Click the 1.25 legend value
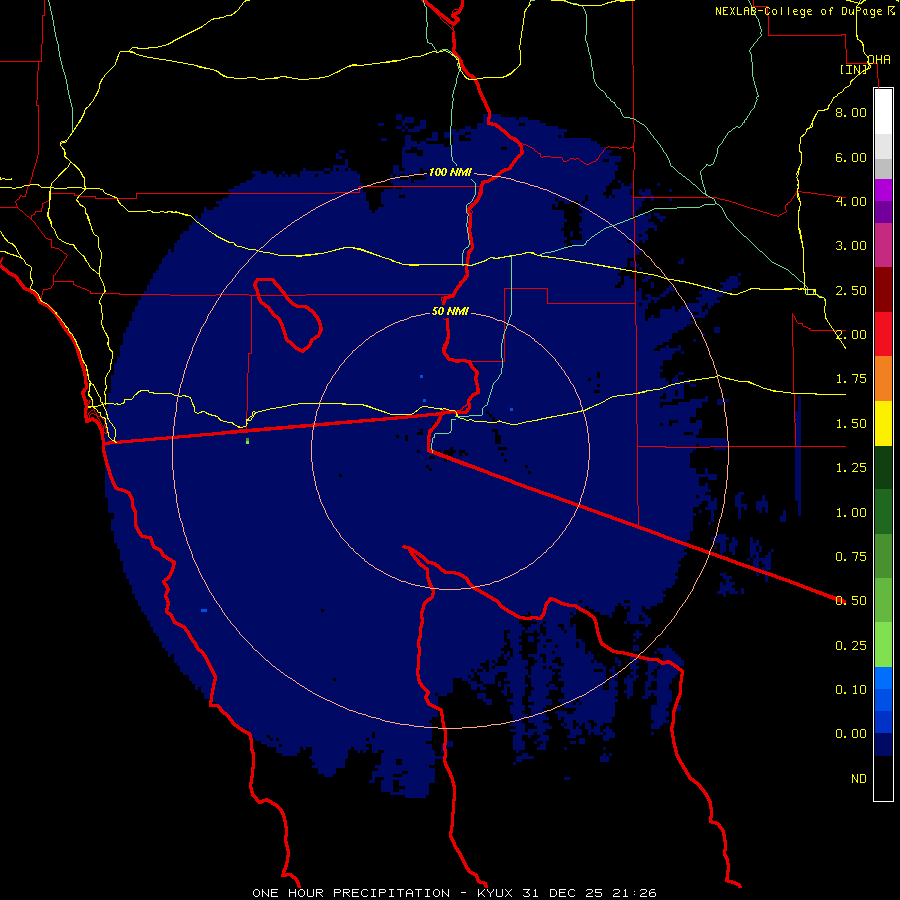 pyautogui.click(x=851, y=468)
